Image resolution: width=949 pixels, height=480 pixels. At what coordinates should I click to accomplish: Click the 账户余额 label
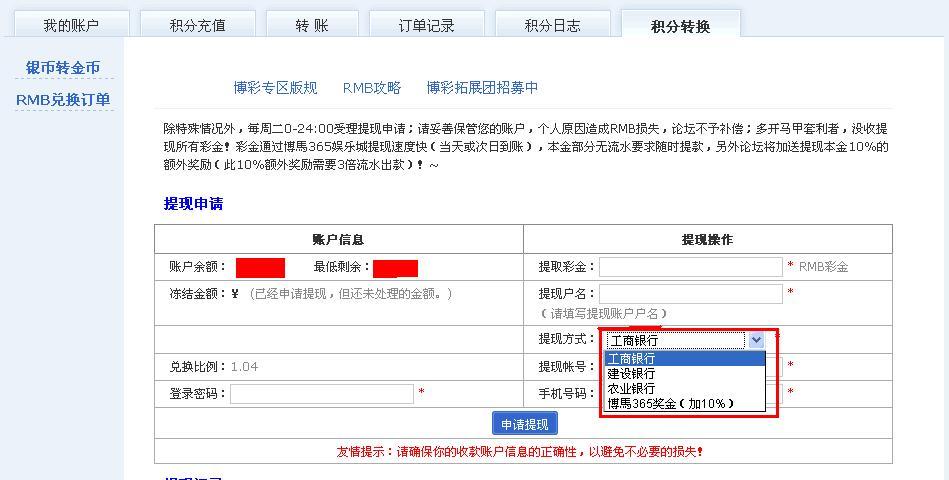pos(198,267)
